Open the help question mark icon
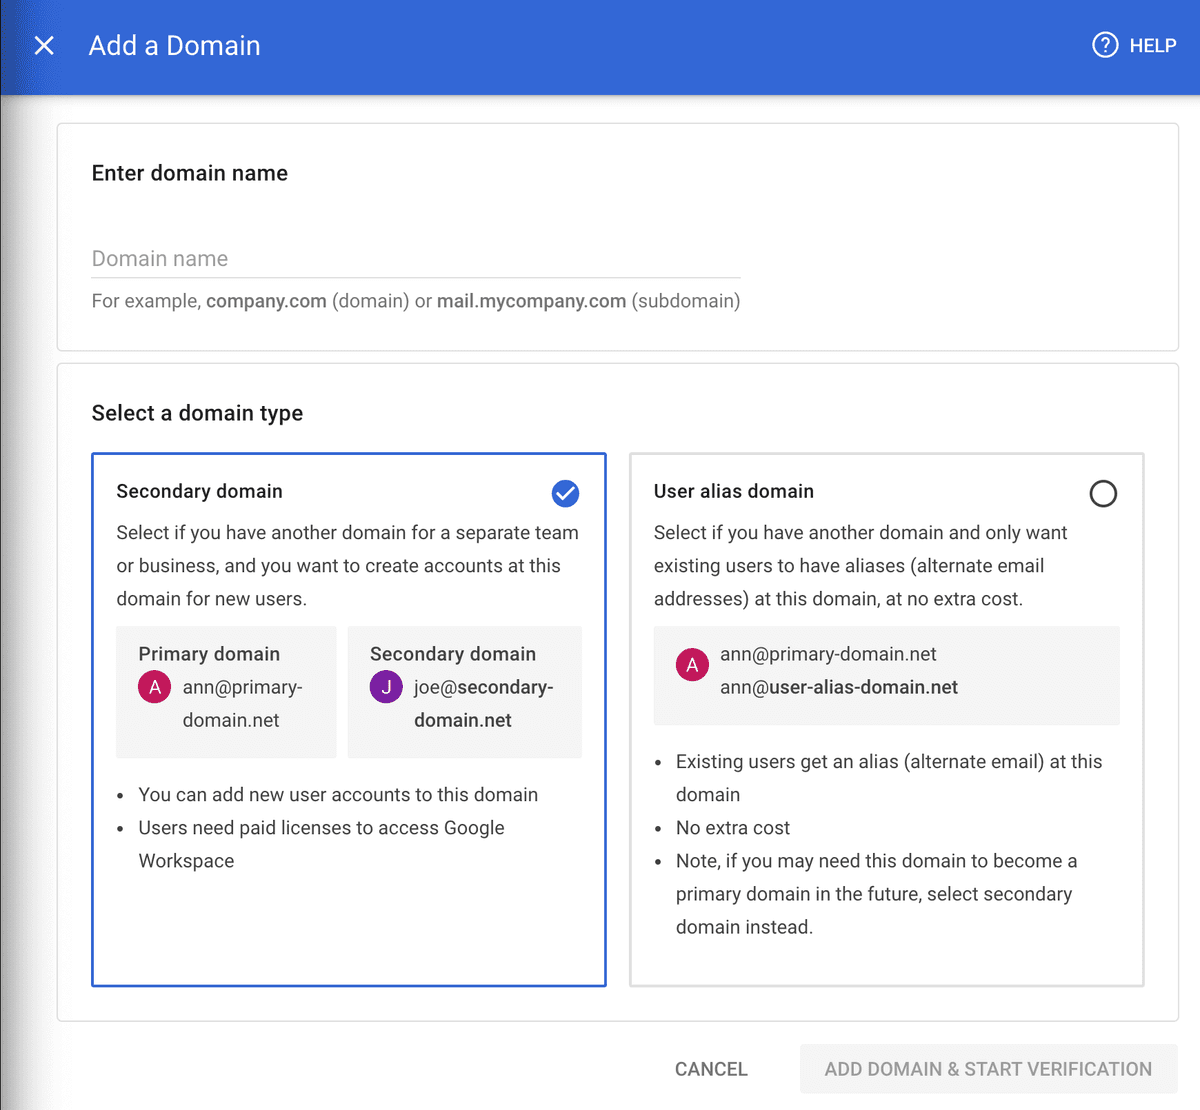 click(x=1105, y=45)
